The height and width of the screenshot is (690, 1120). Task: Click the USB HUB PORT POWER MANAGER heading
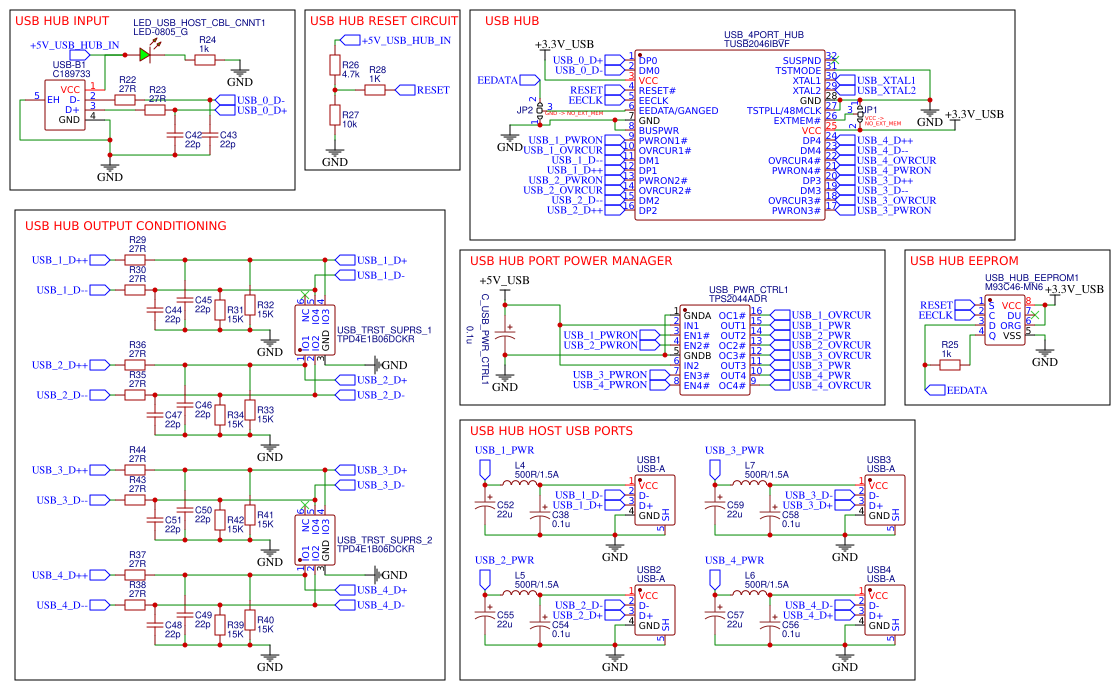(x=571, y=261)
